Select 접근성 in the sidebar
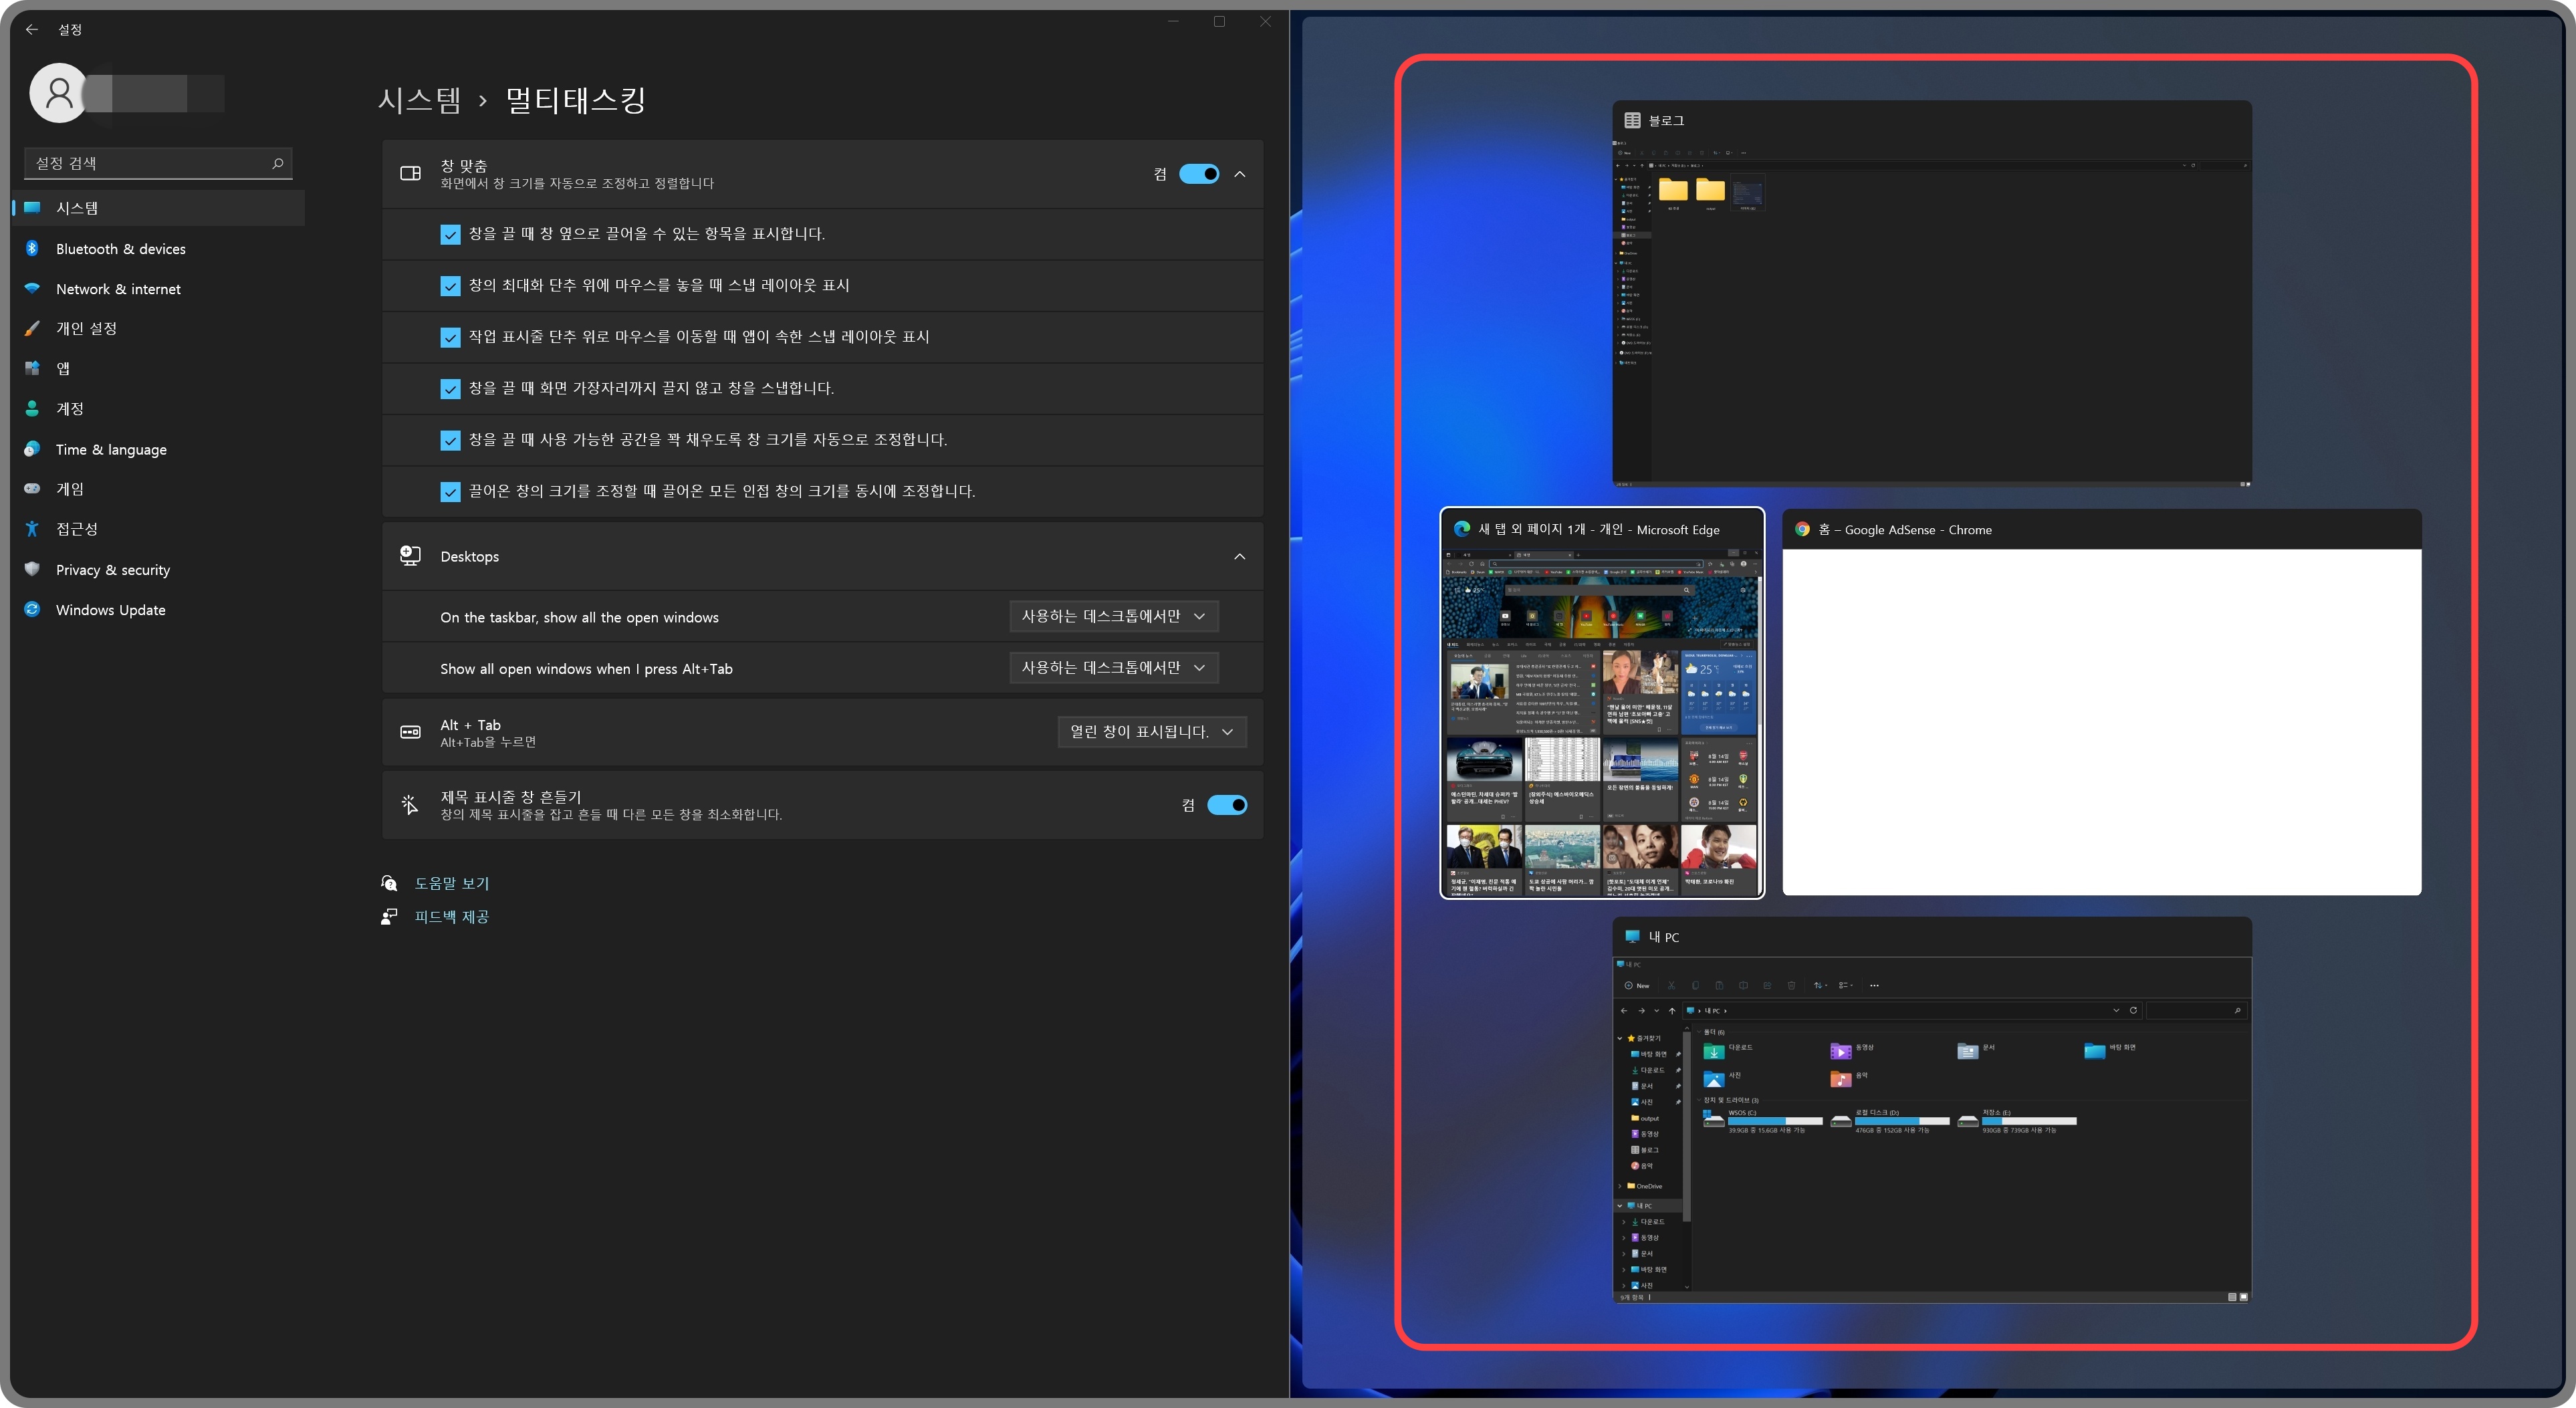 pos(76,529)
